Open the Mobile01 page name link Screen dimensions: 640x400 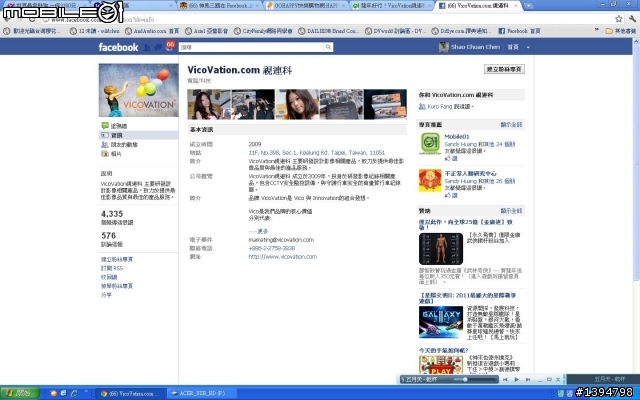click(x=457, y=137)
